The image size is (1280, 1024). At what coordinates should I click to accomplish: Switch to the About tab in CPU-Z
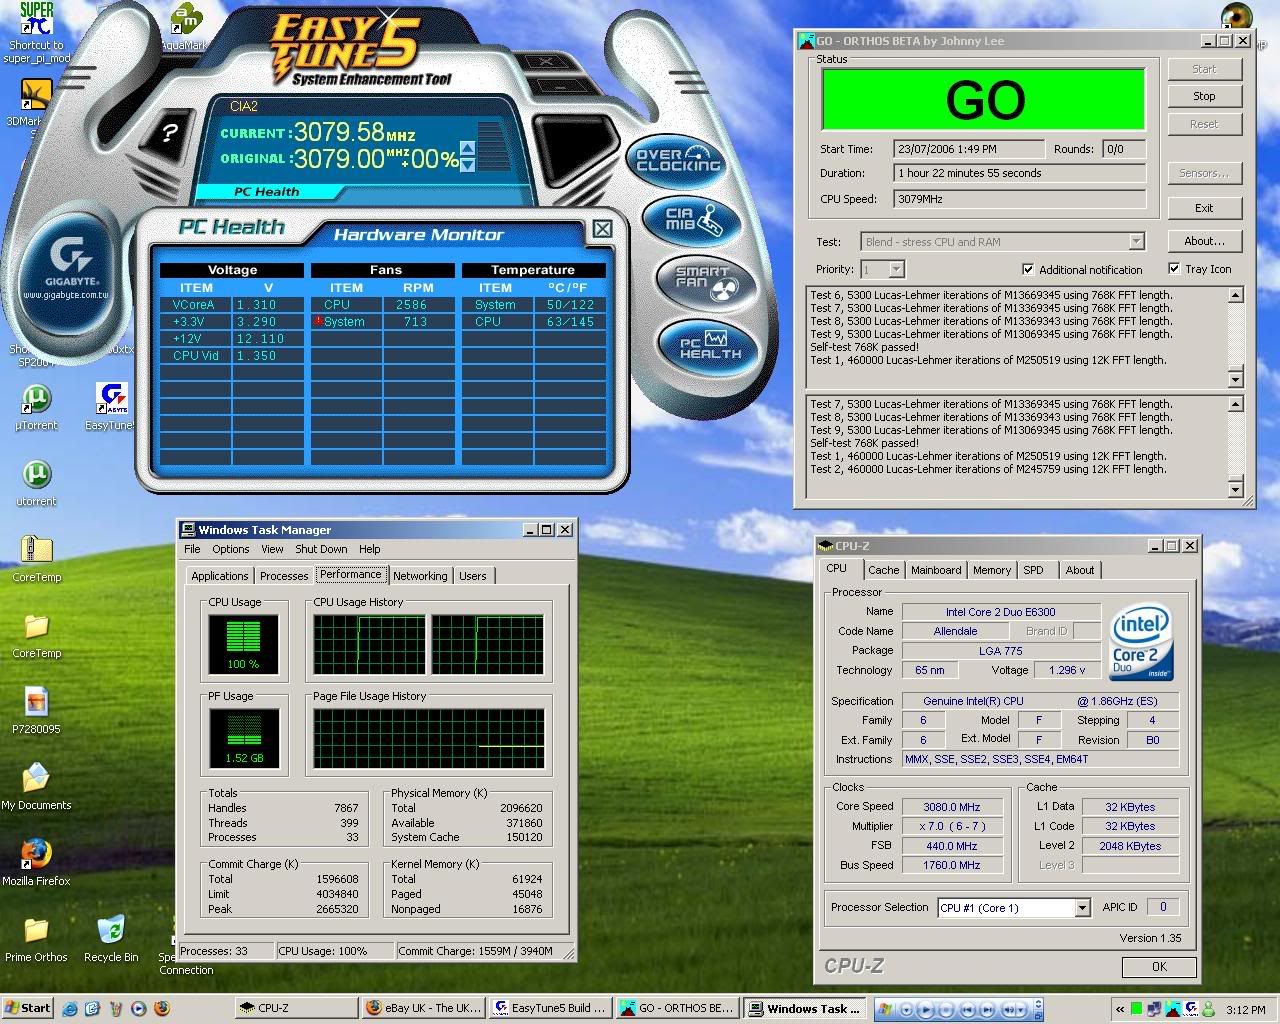pos(1080,570)
